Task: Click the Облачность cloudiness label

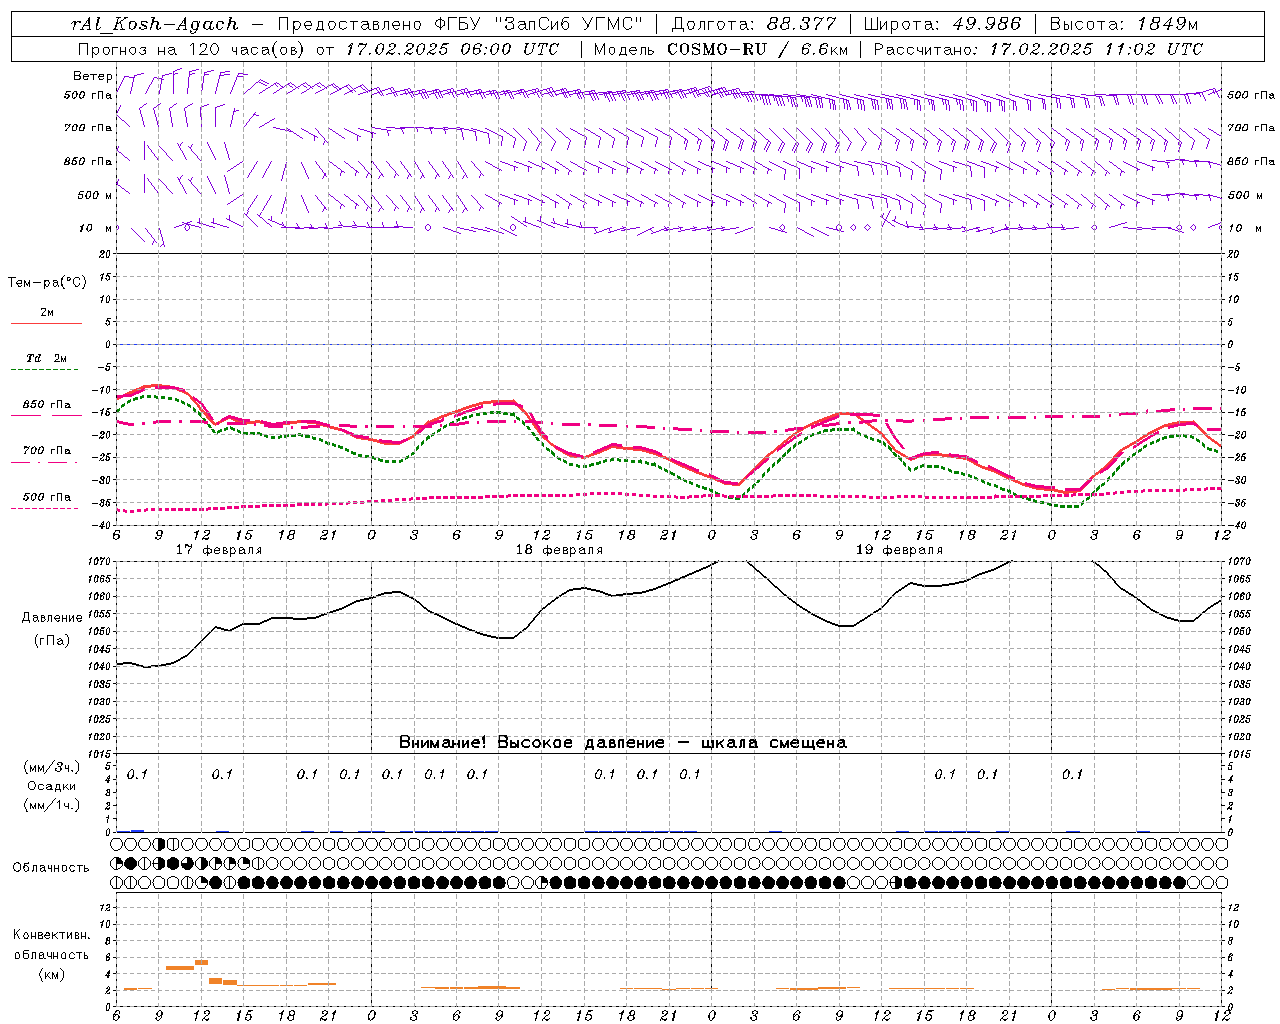Action: click(51, 868)
